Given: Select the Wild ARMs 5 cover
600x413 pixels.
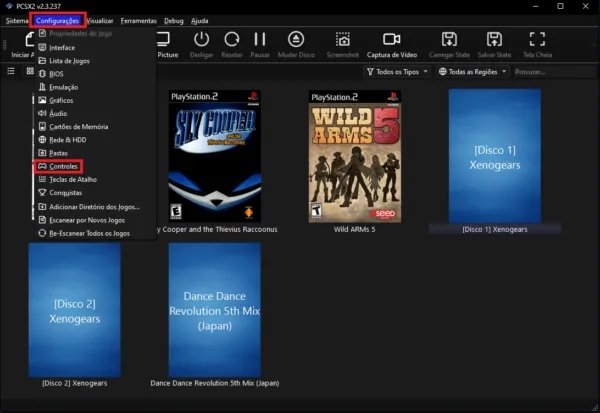Looking at the screenshot, I should (355, 156).
